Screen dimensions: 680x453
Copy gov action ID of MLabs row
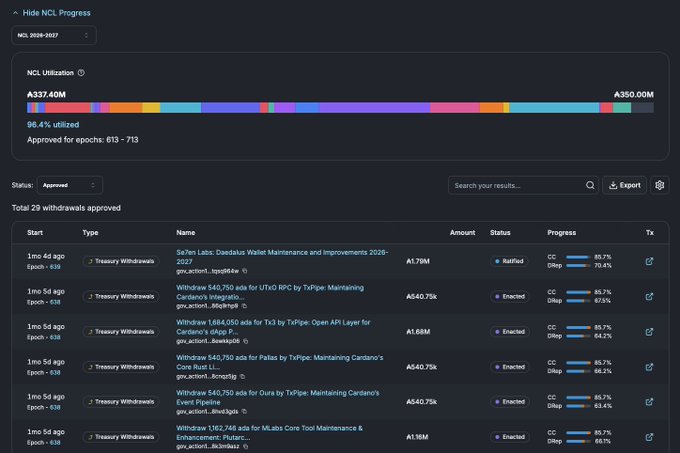click(245, 446)
